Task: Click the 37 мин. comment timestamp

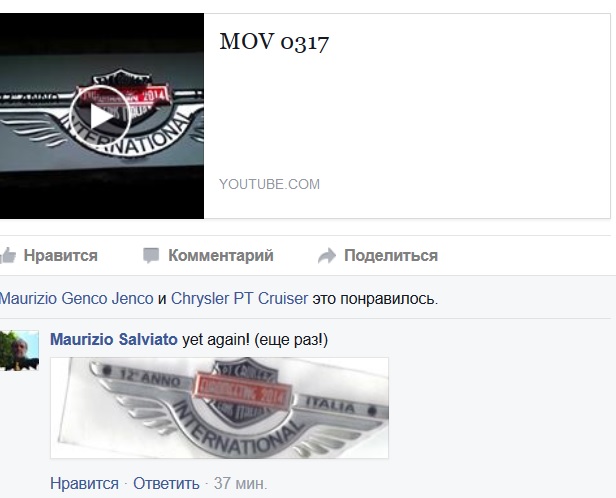Action: [240, 483]
